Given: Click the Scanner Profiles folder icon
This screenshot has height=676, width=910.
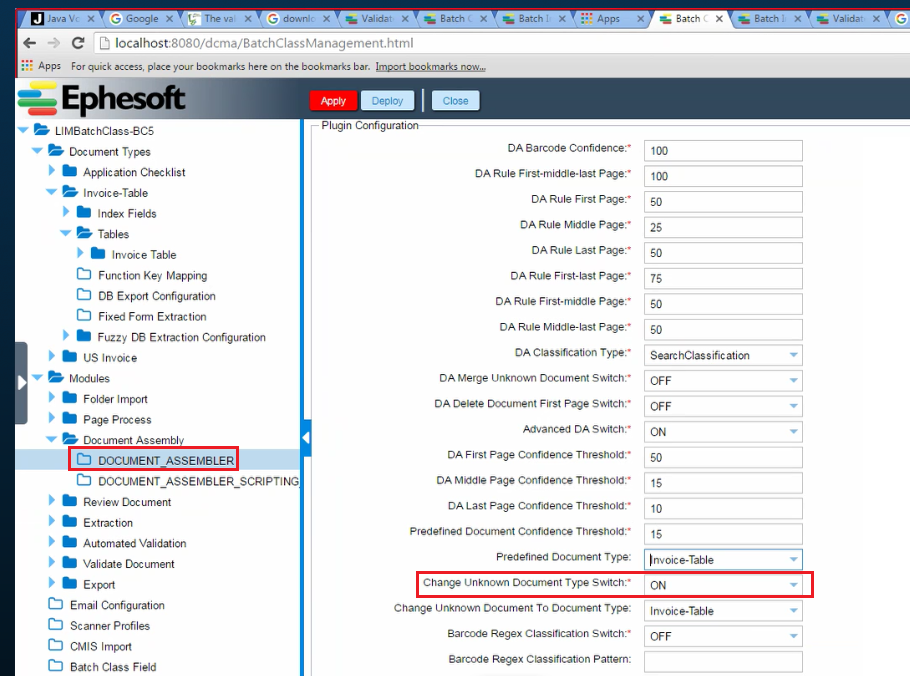Looking at the screenshot, I should click(56, 624).
